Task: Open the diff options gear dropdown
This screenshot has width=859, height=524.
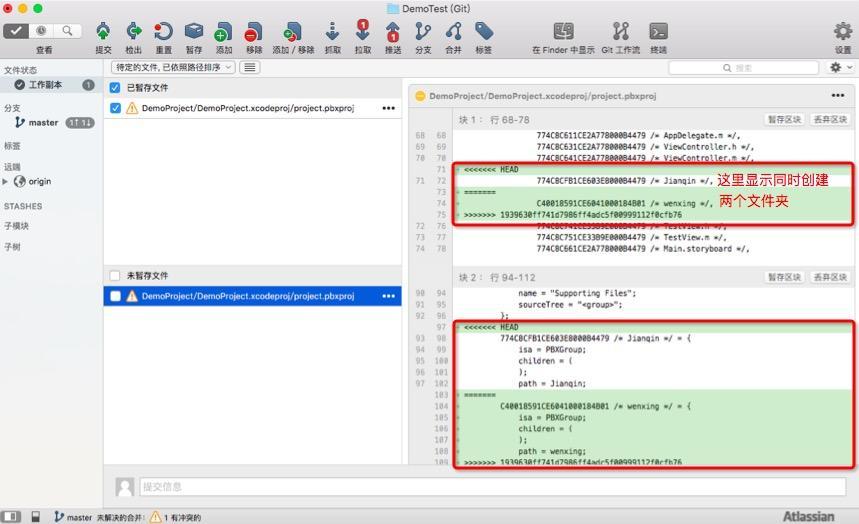Action: (x=841, y=67)
